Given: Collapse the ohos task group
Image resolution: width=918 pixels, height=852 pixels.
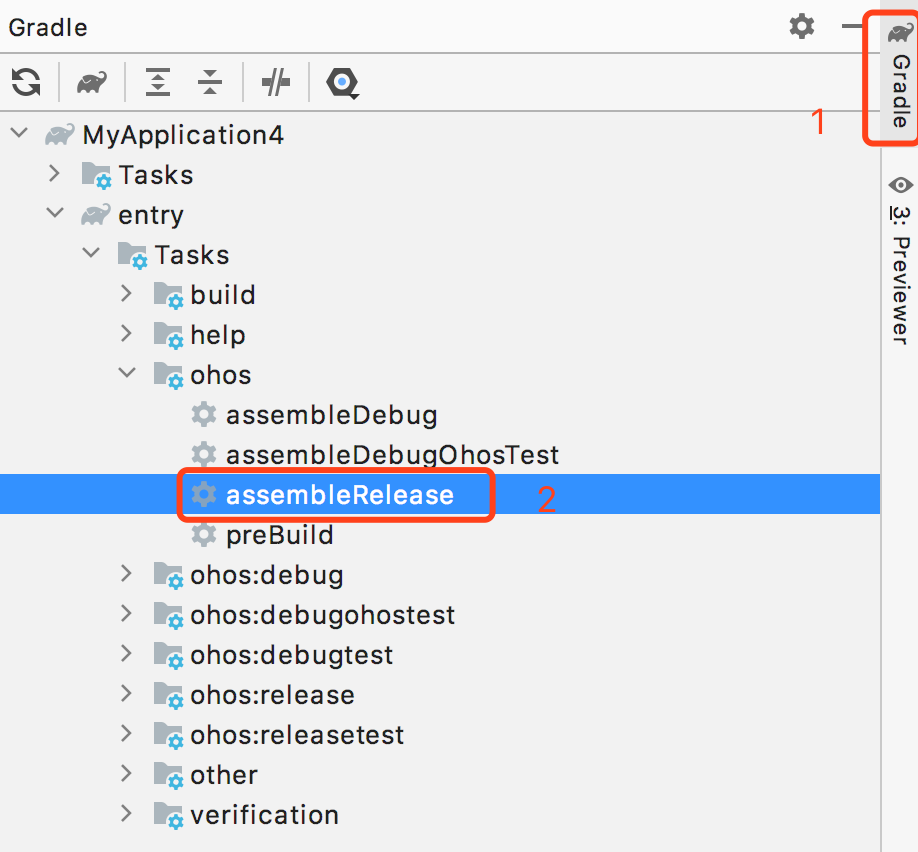Looking at the screenshot, I should [126, 375].
